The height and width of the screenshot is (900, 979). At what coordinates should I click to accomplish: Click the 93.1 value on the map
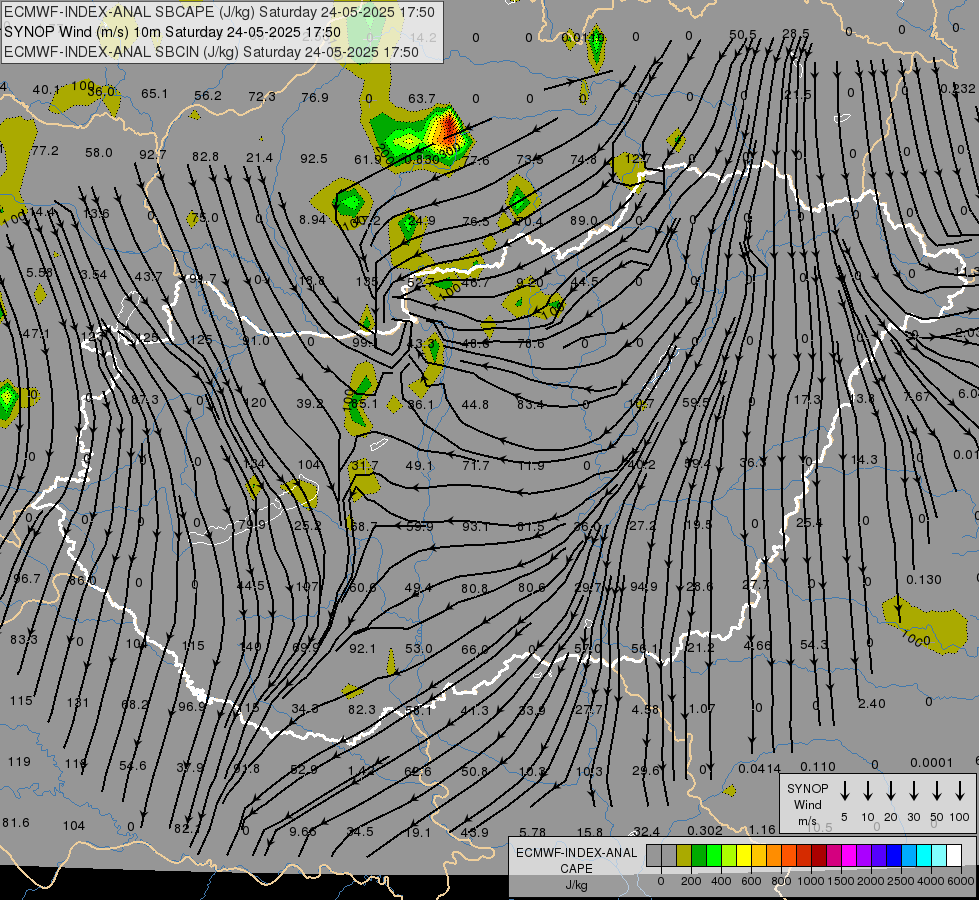click(x=476, y=527)
